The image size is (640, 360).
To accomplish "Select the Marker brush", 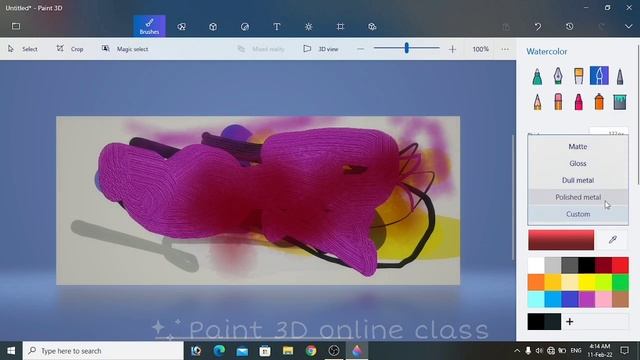I will point(538,76).
